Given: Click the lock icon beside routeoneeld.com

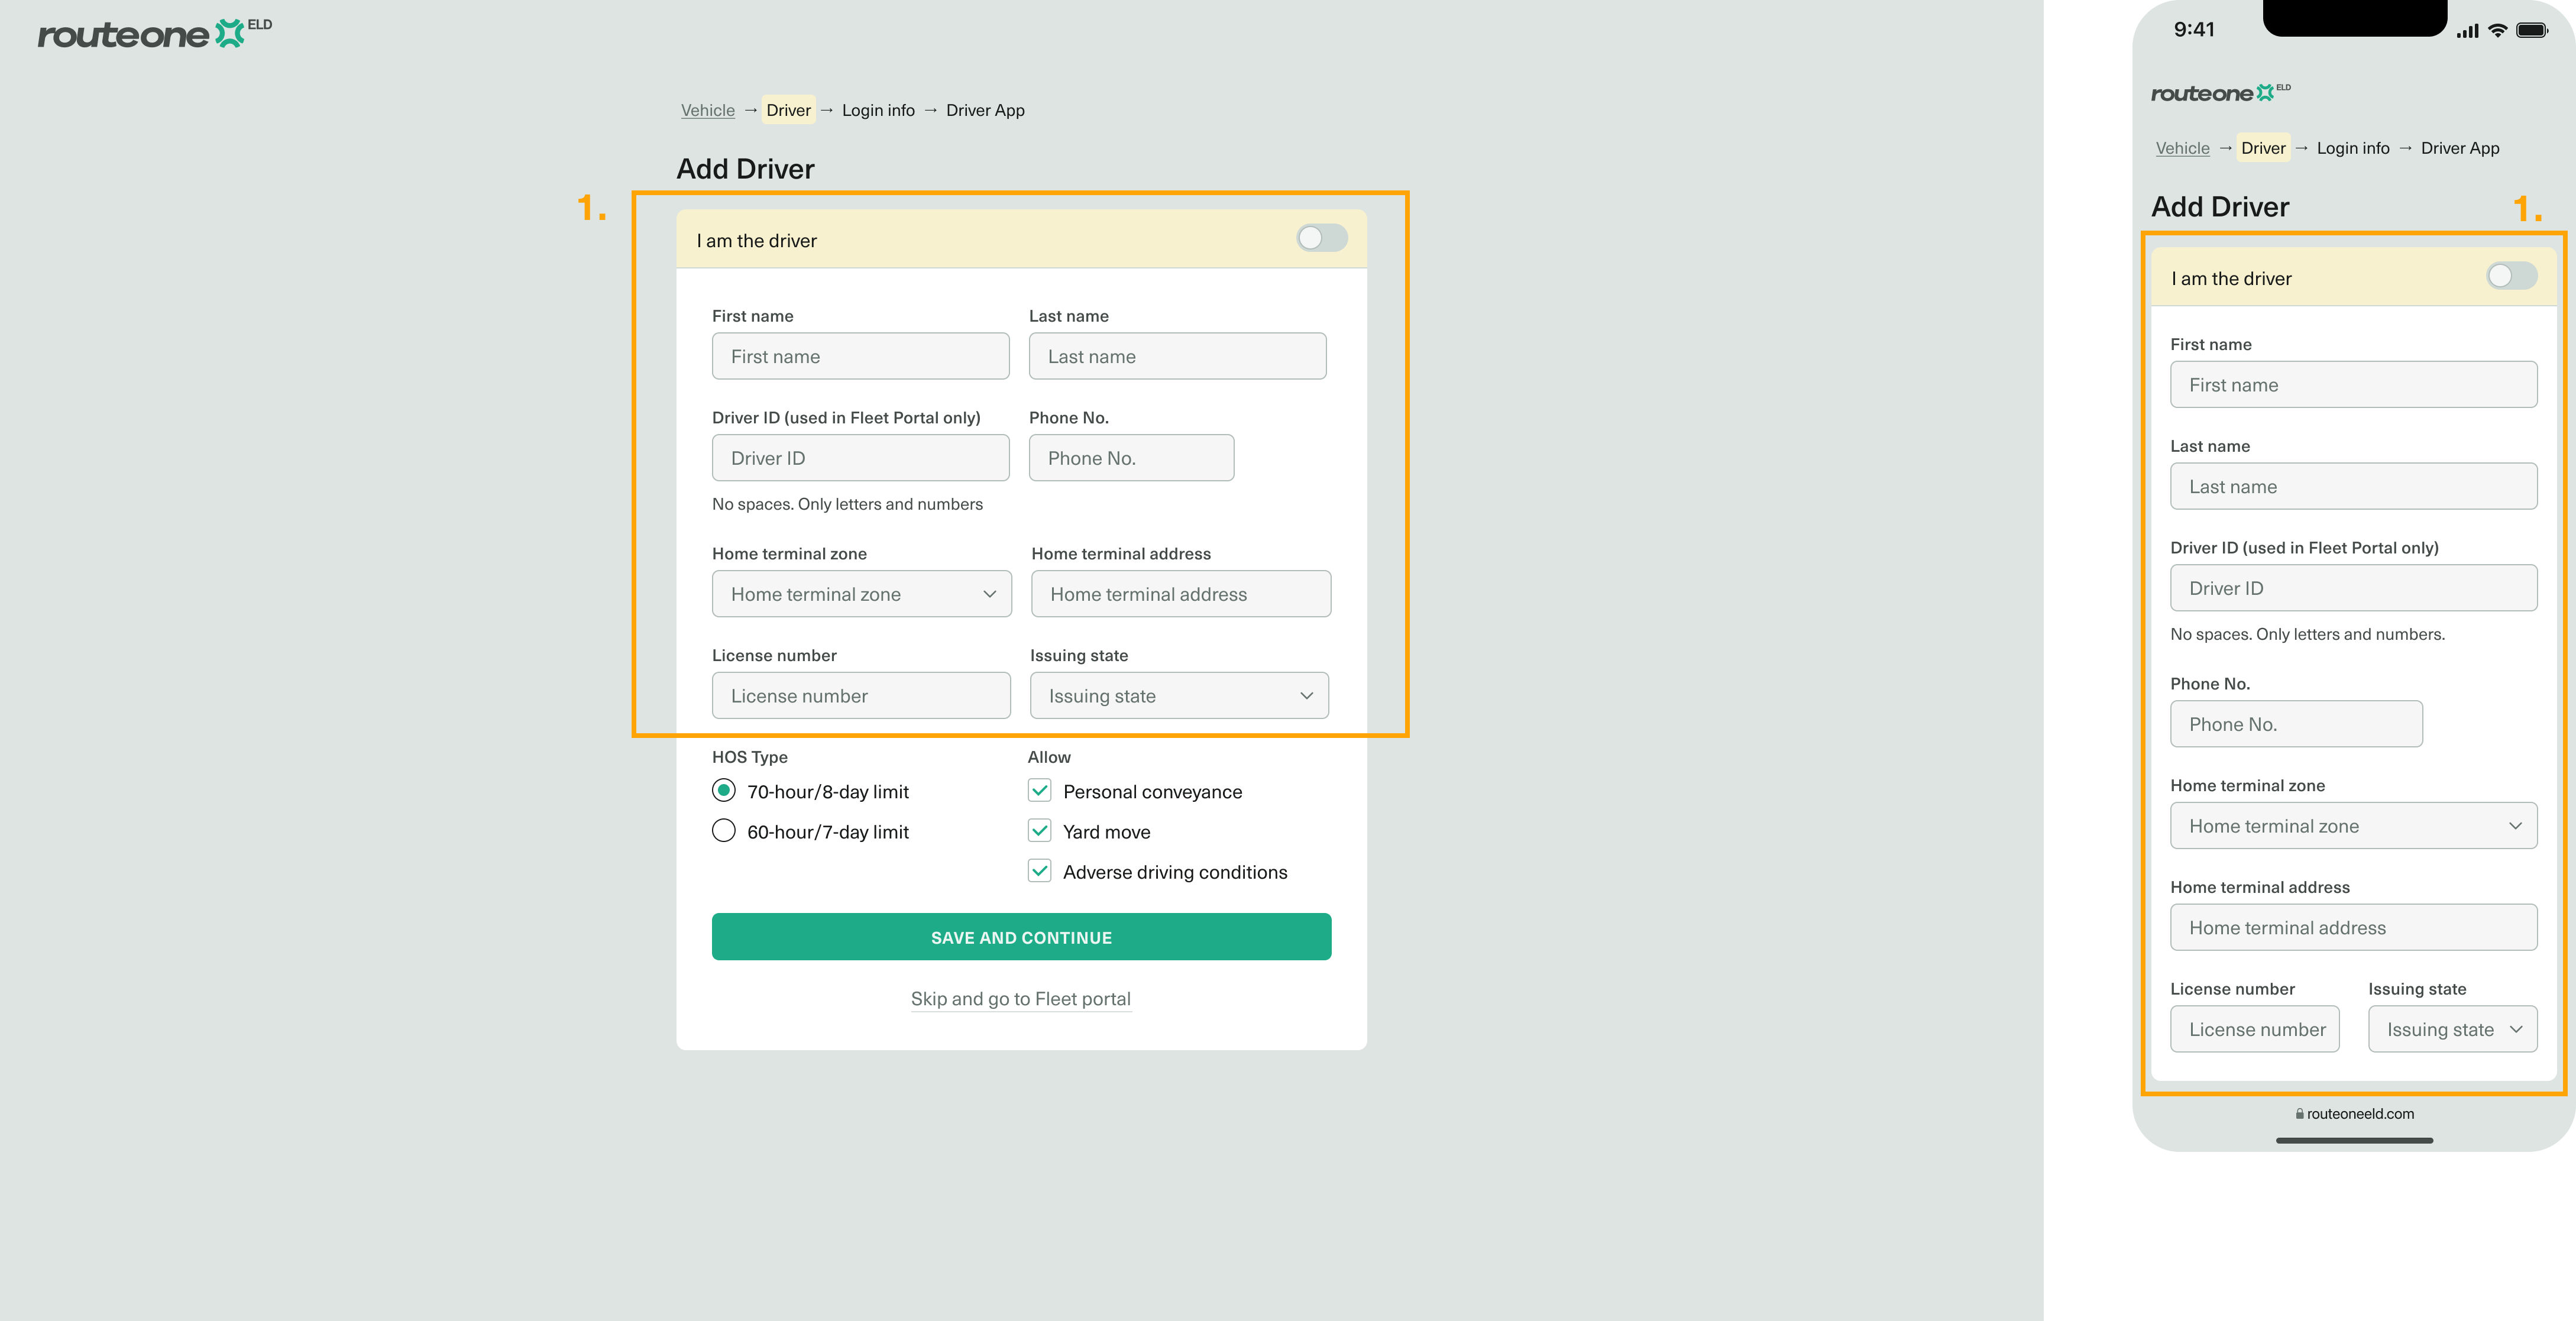Looking at the screenshot, I should (2299, 1113).
